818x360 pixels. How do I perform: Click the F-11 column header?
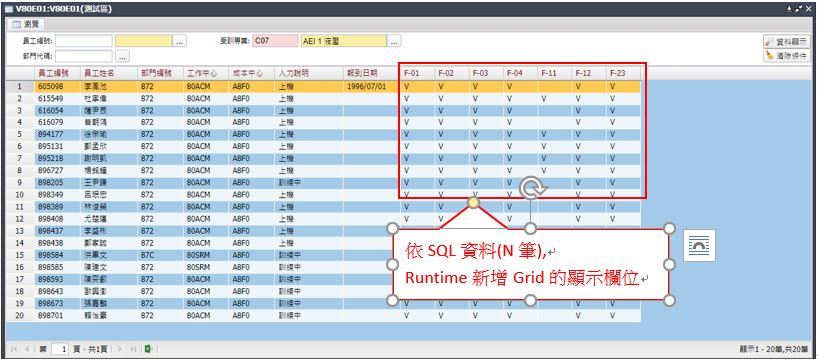click(555, 74)
